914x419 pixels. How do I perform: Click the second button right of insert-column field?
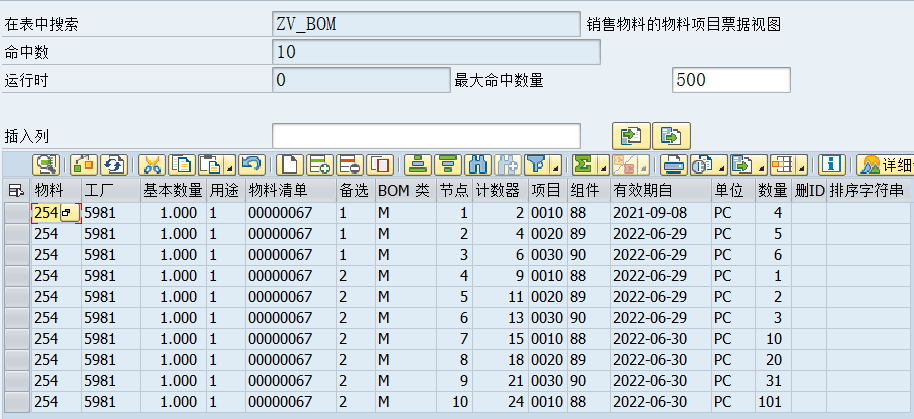click(672, 136)
